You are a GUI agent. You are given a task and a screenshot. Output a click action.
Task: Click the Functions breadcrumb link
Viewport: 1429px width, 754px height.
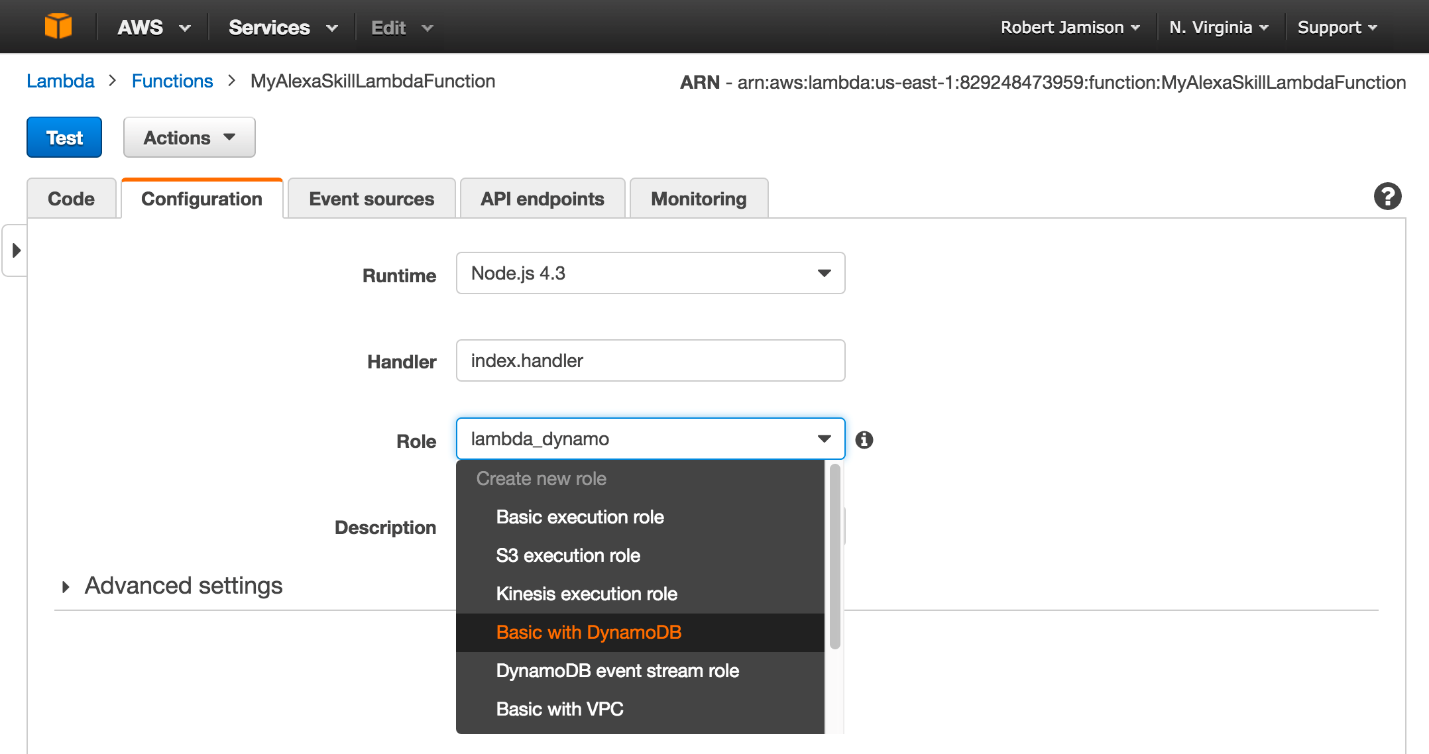(172, 81)
